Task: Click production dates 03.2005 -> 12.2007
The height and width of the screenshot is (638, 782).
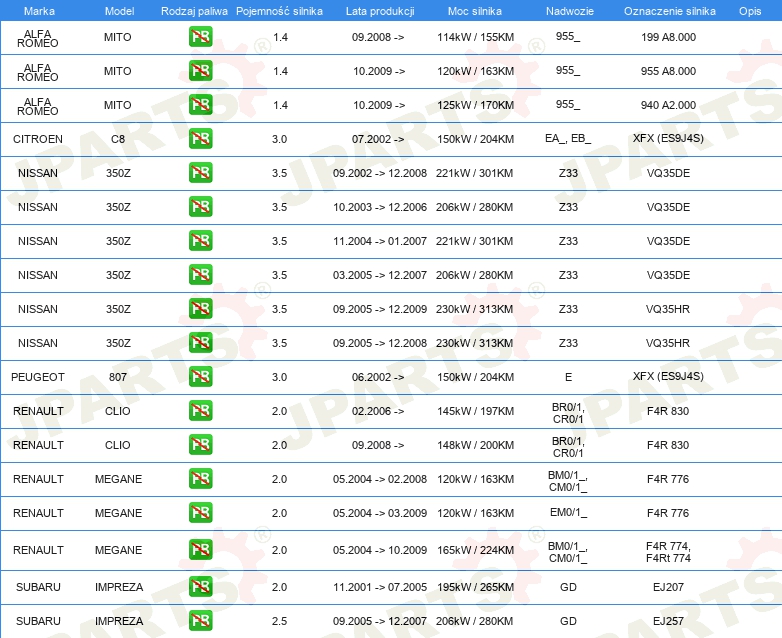Action: click(380, 275)
